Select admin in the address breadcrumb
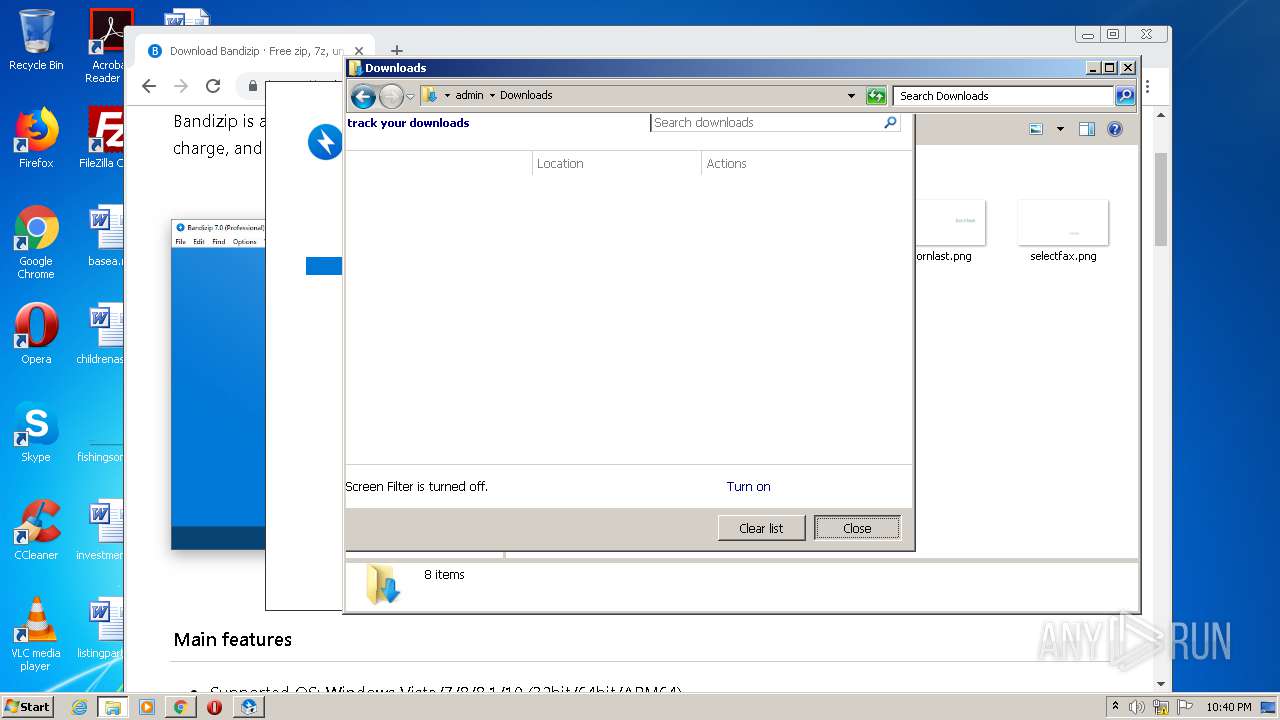The width and height of the screenshot is (1280, 720). point(469,96)
